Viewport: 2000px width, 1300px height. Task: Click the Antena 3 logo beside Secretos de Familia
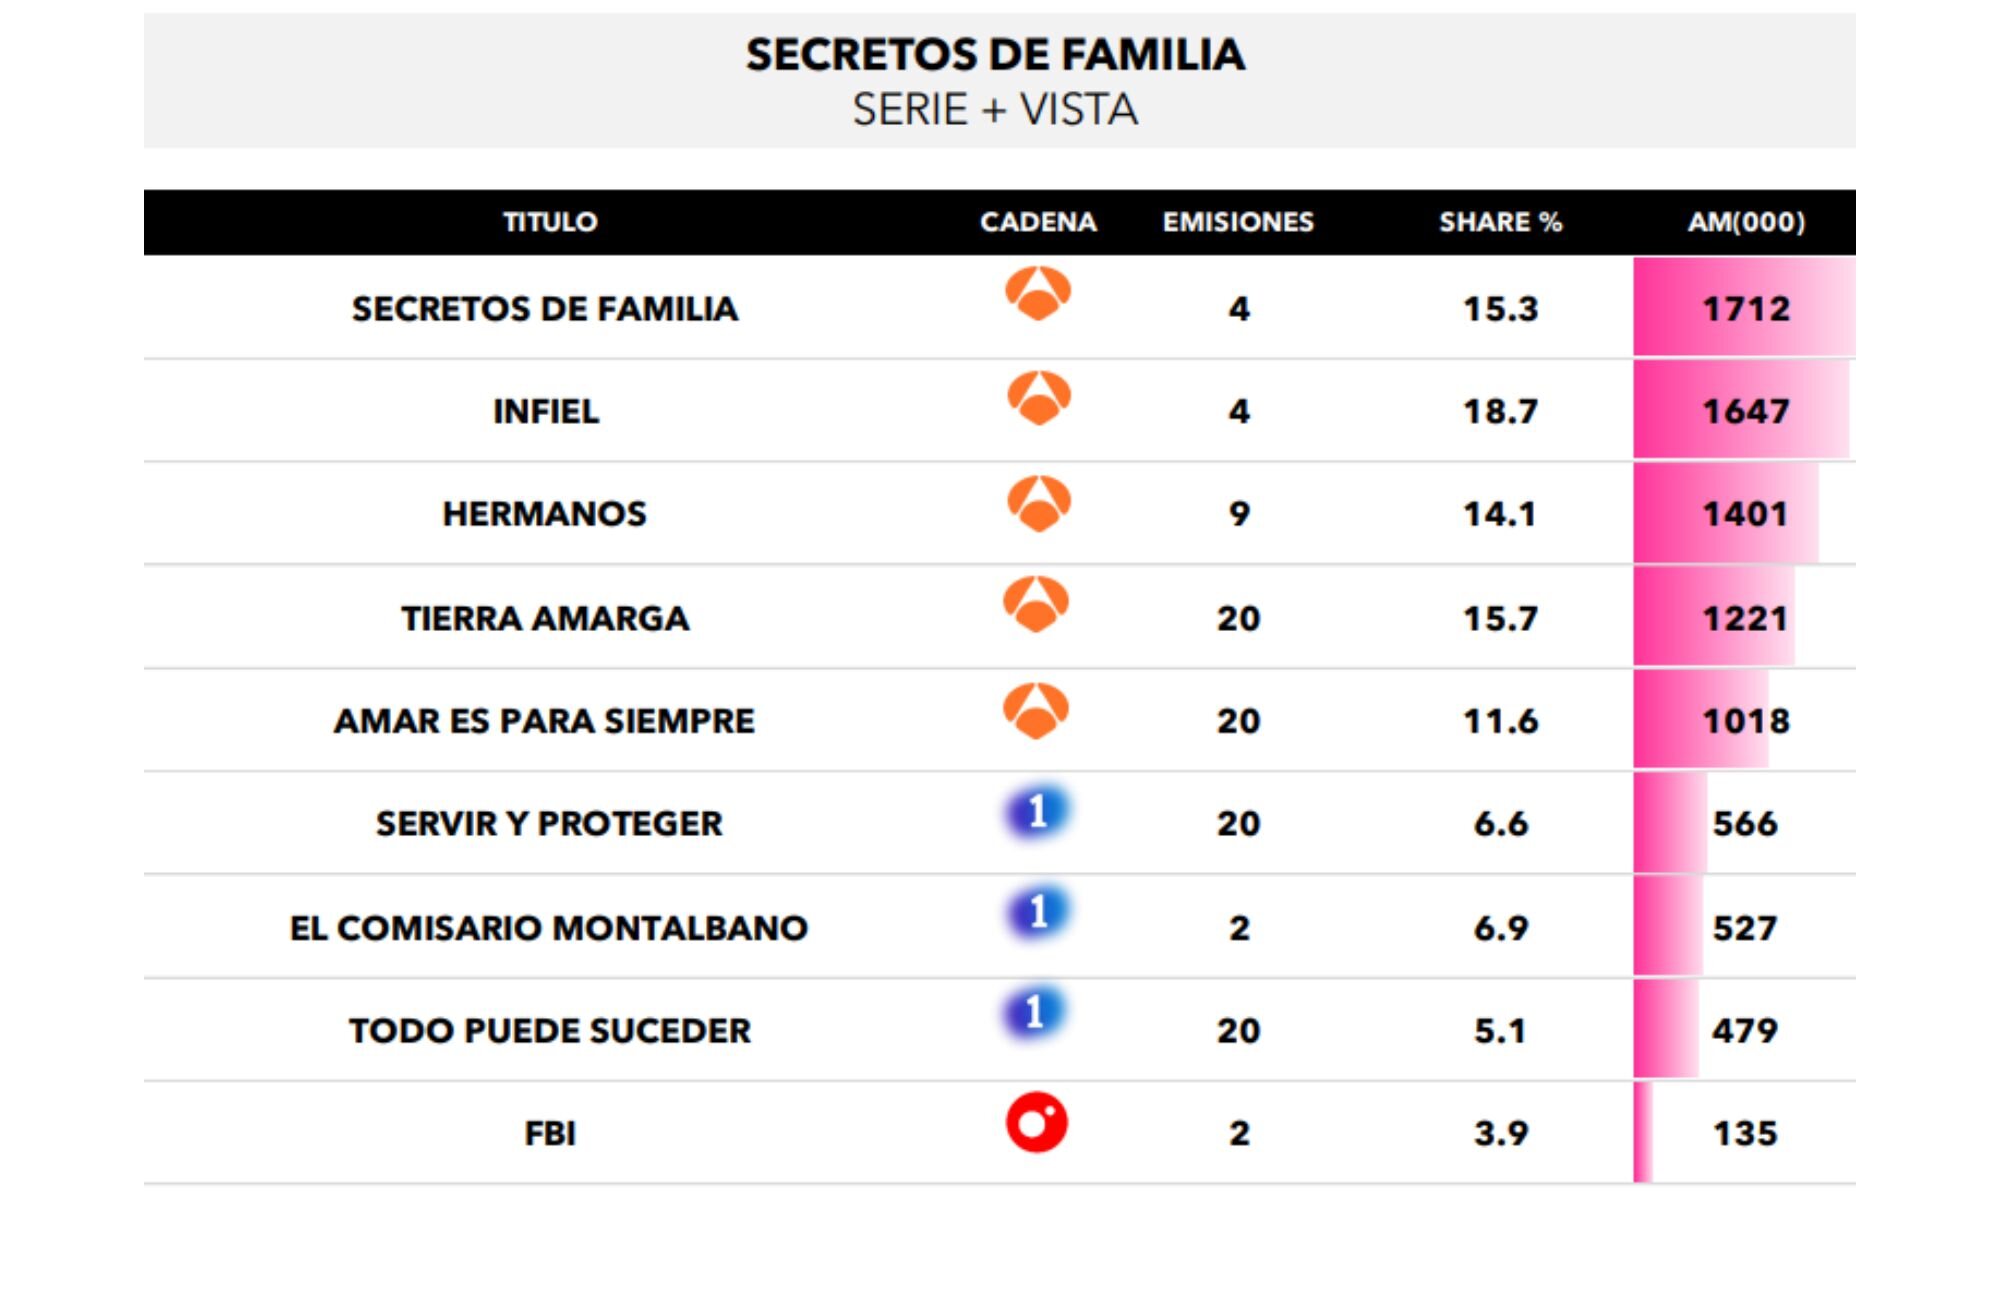[x=1038, y=294]
